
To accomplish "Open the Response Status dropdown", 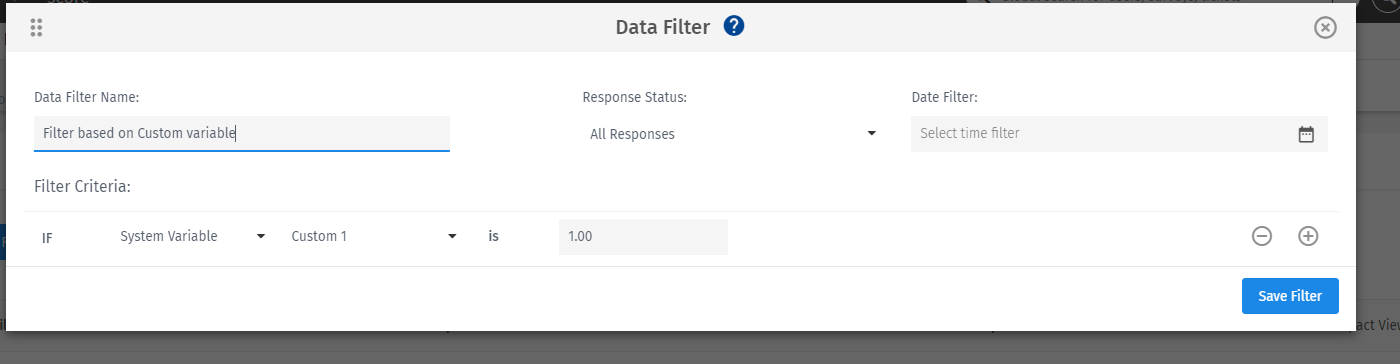I will [732, 134].
